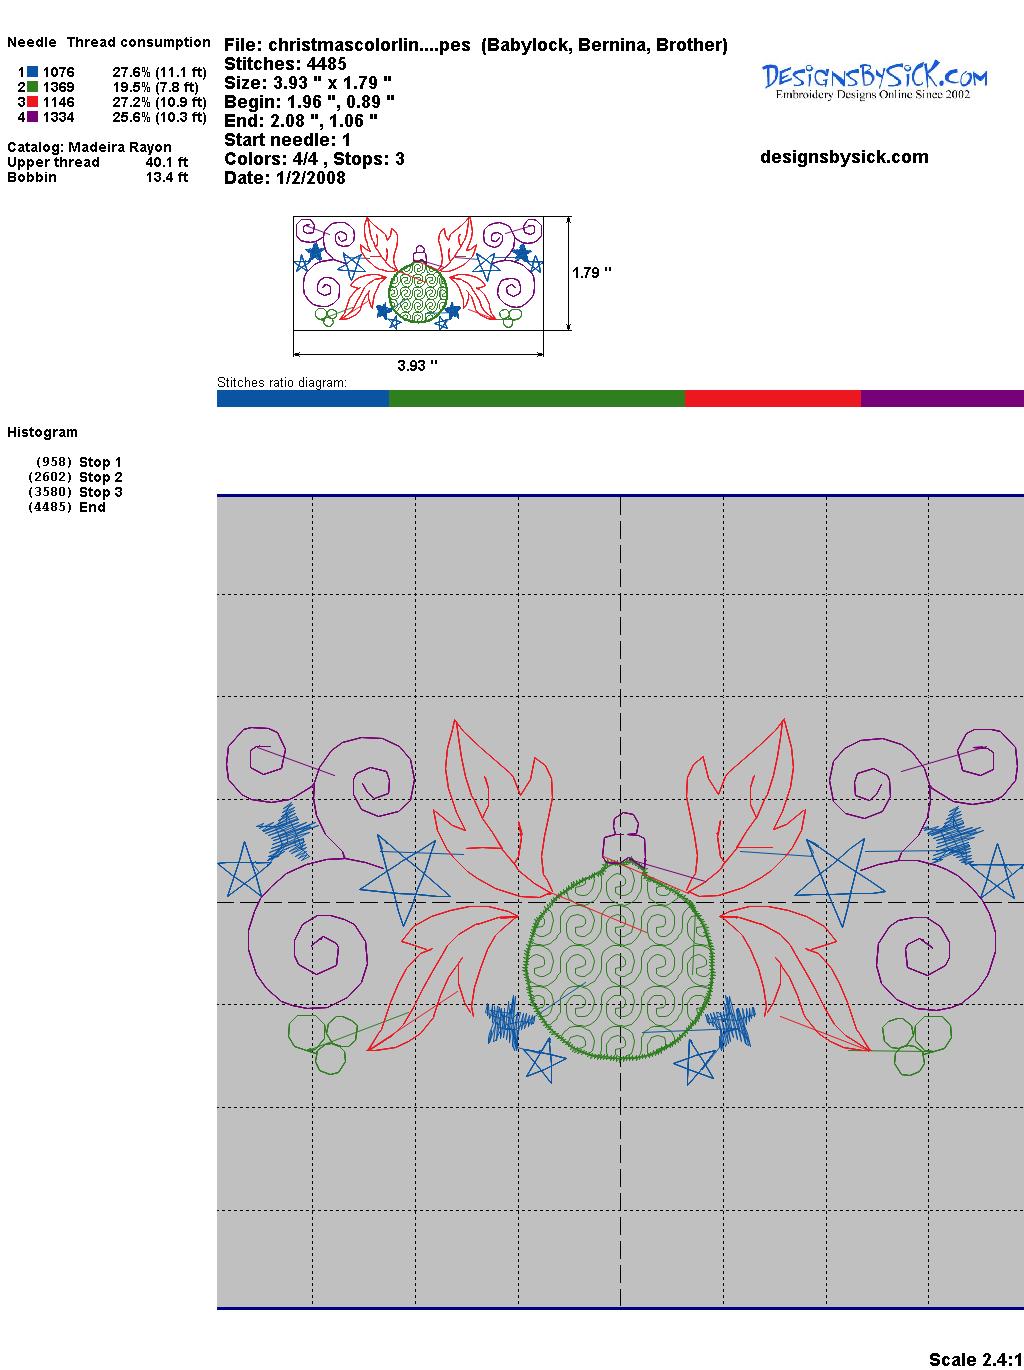Click the small design thumbnail preview
1024x1370 pixels.
coord(418,272)
